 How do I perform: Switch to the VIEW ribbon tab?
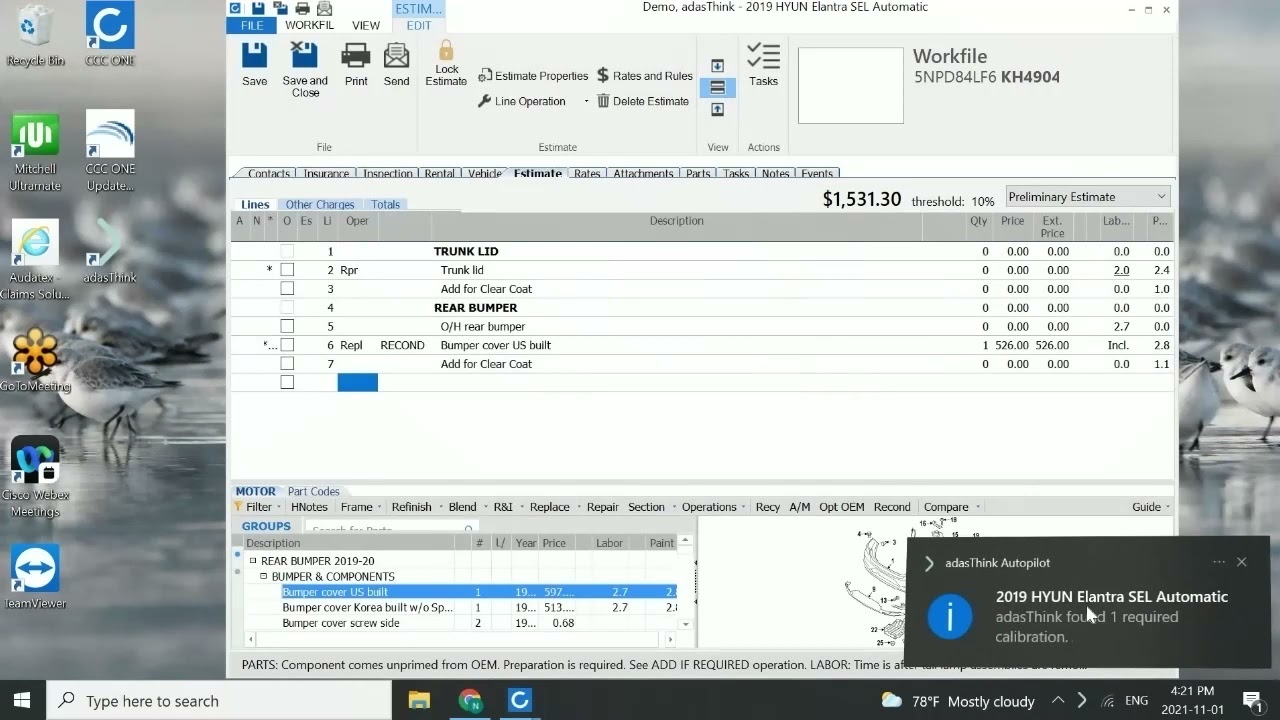[x=366, y=25]
